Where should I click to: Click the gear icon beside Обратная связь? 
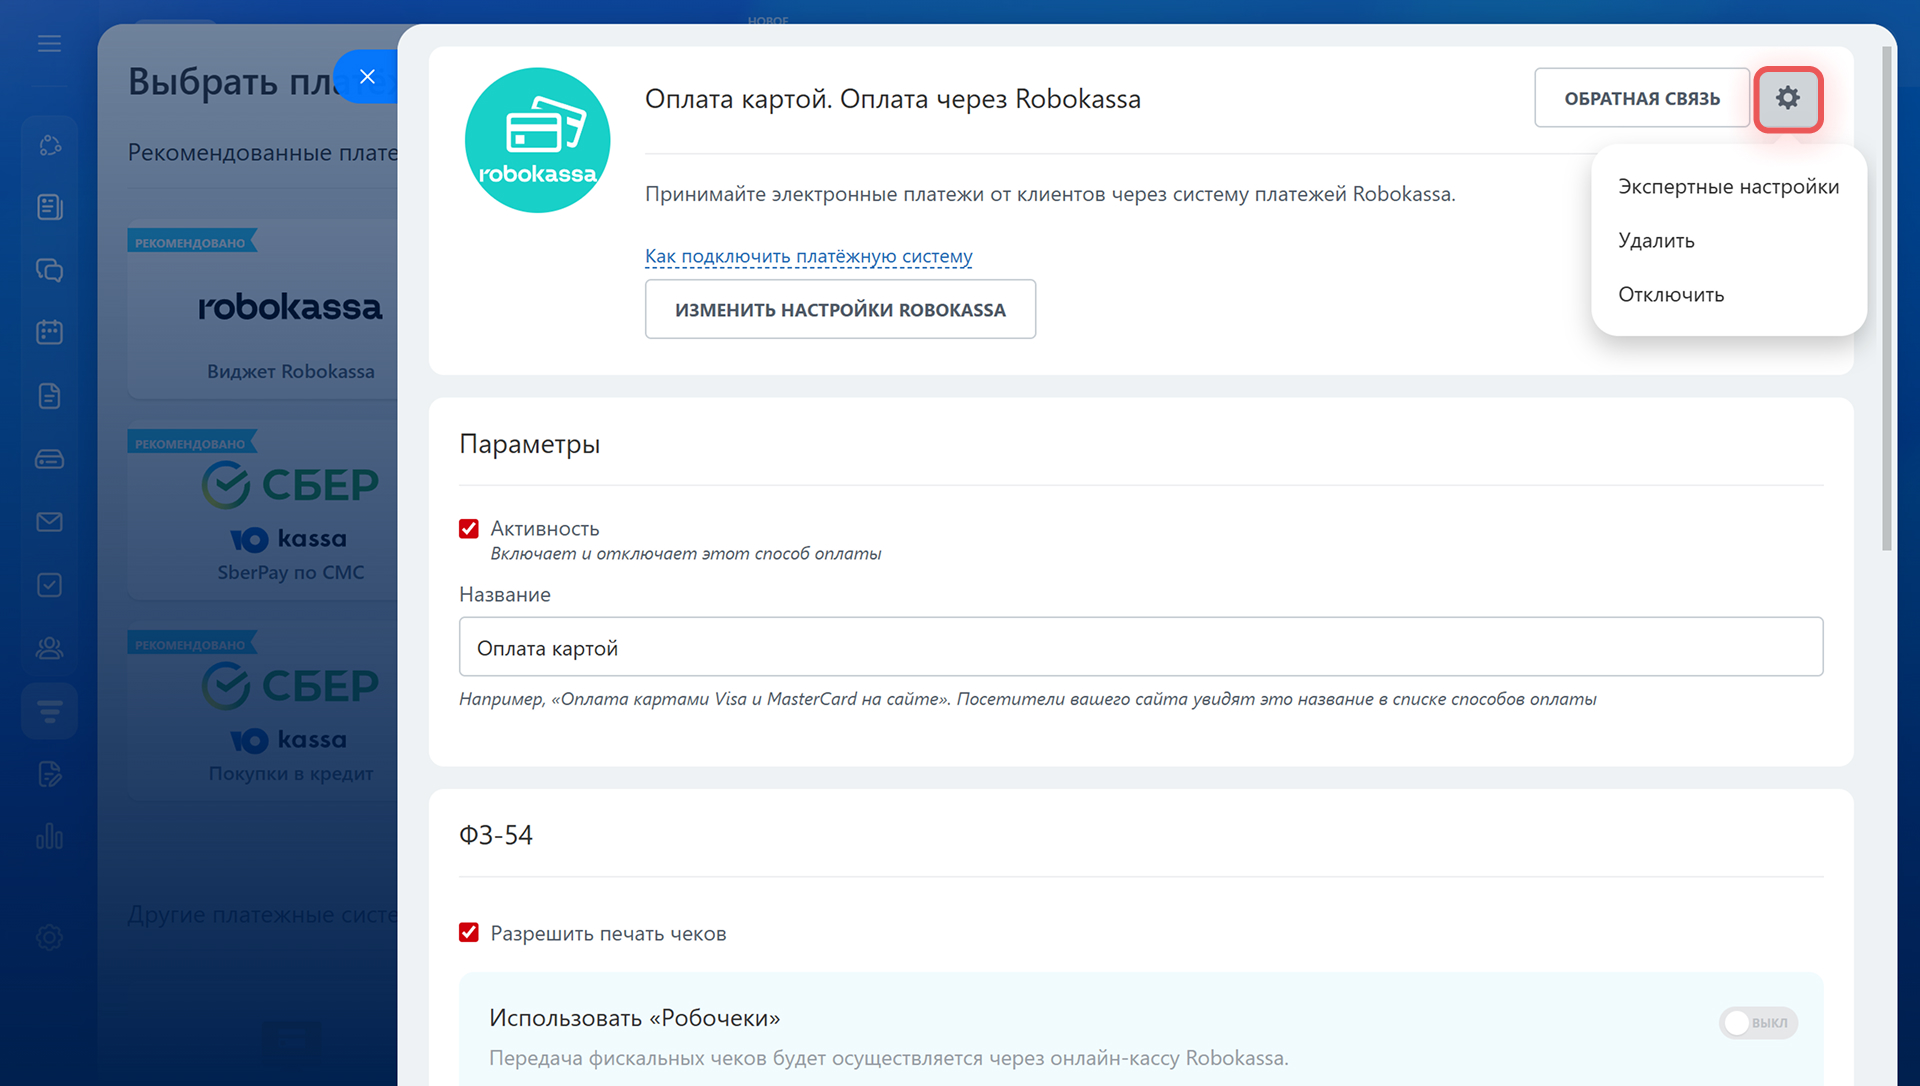1788,98
